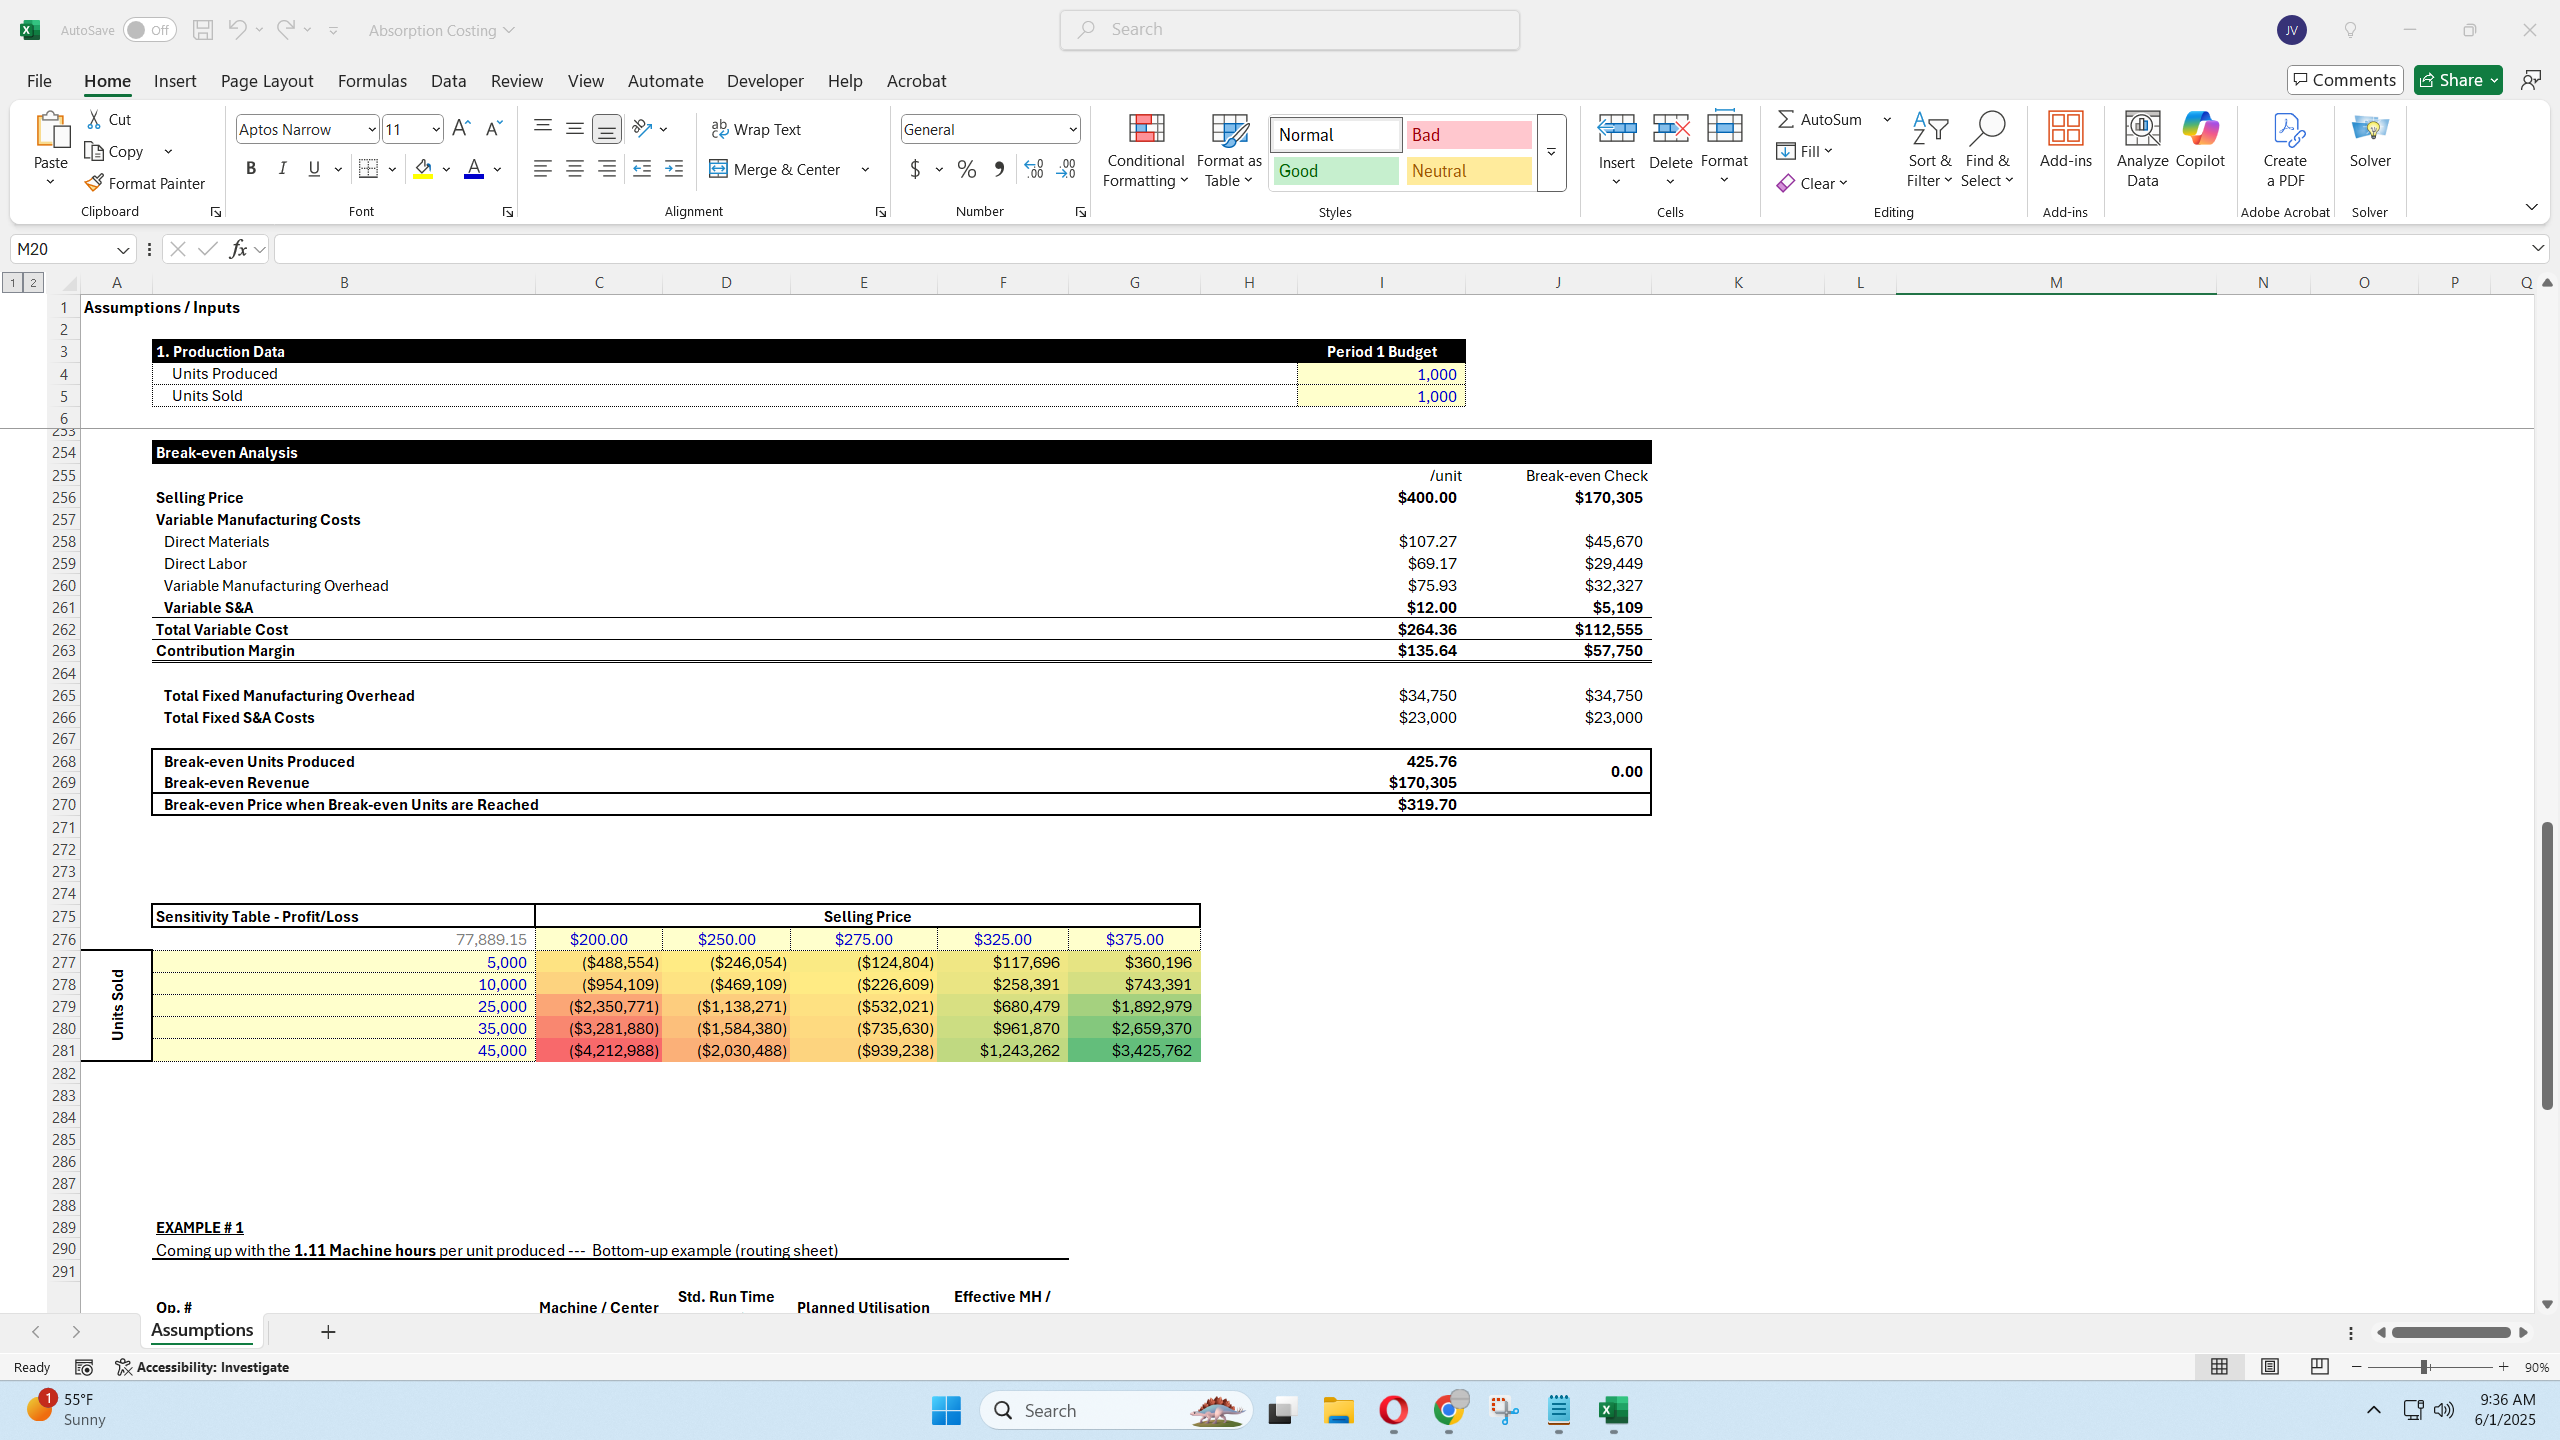The height and width of the screenshot is (1440, 2560).
Task: Open the font size dropdown
Action: pos(435,128)
